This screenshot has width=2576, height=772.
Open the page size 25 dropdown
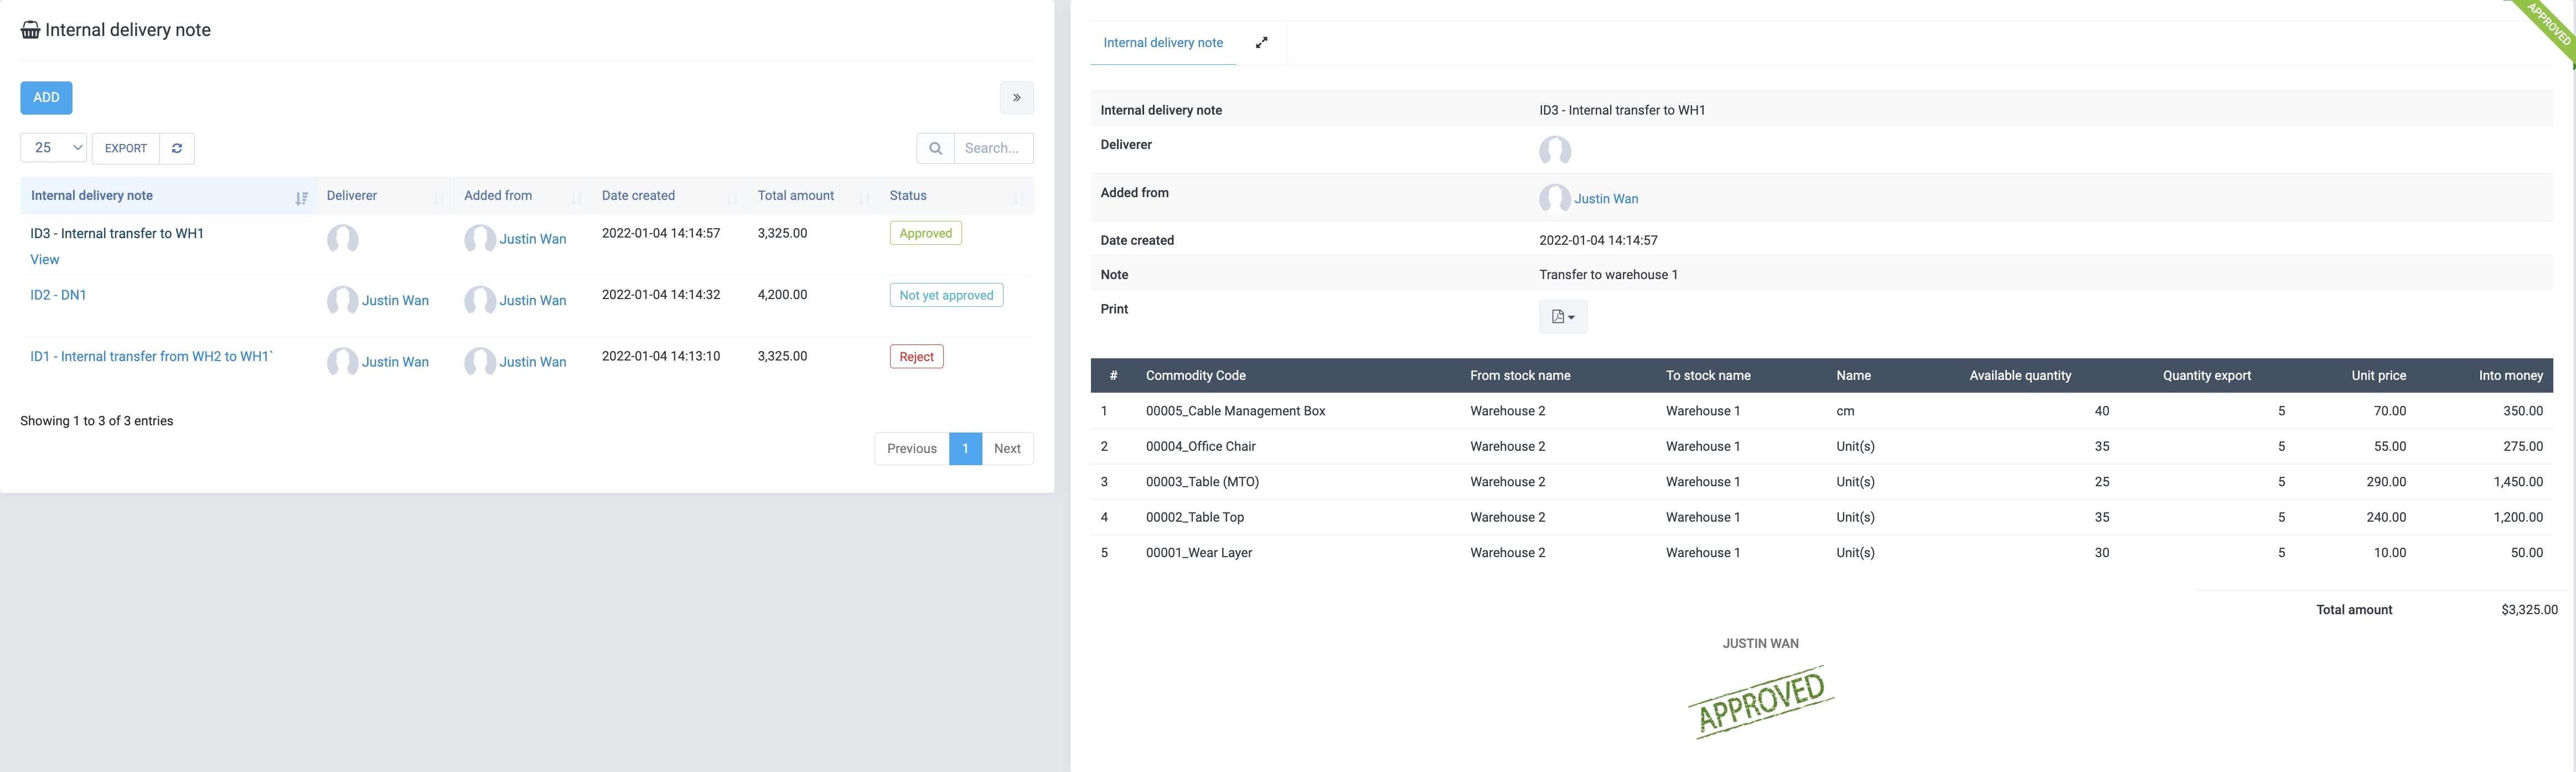[54, 148]
